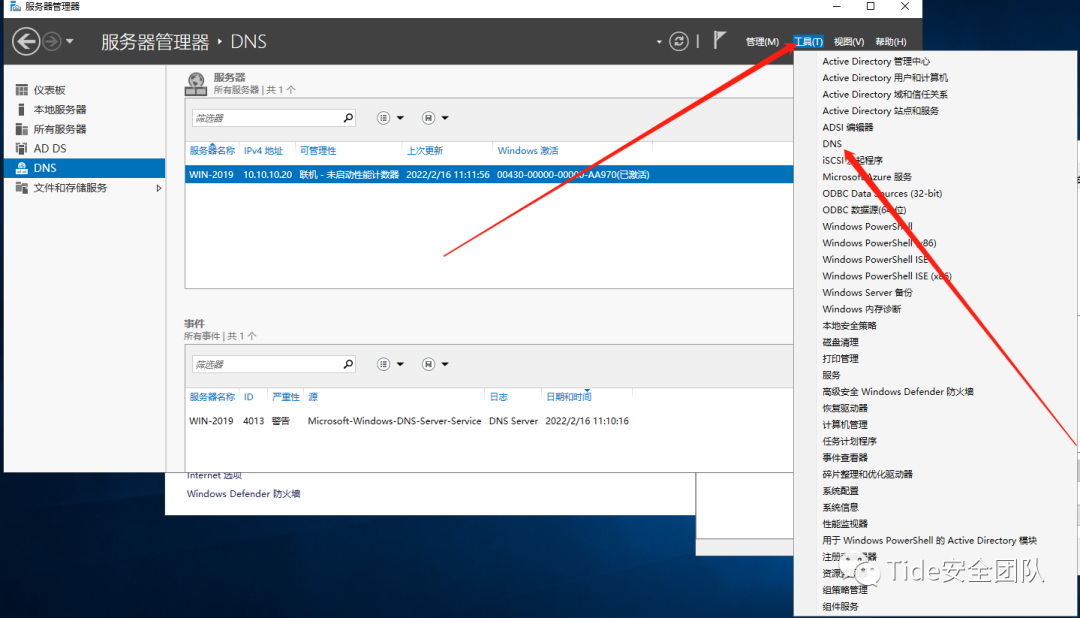Sort events by 日期和时间 column
Image resolution: width=1080 pixels, height=618 pixels.
(568, 397)
